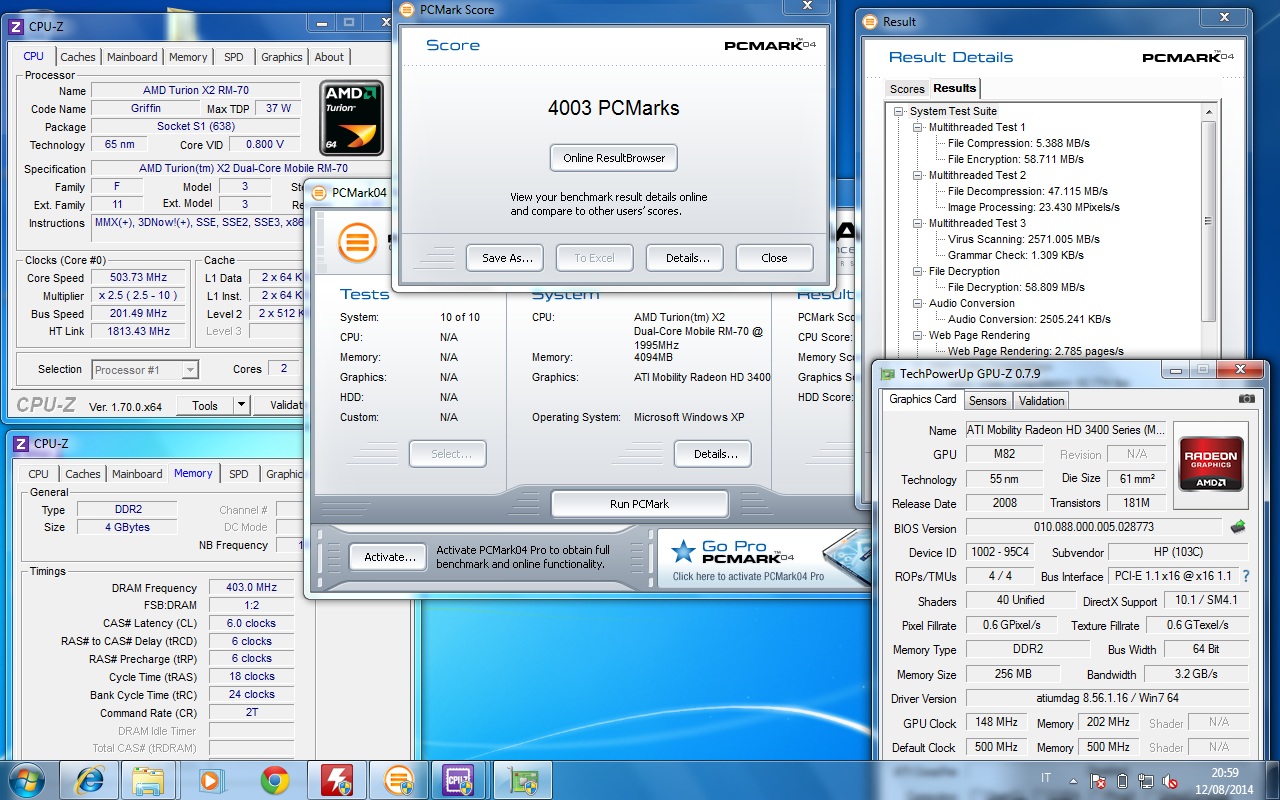Open Windows Explorer folder in taskbar

pyautogui.click(x=148, y=780)
